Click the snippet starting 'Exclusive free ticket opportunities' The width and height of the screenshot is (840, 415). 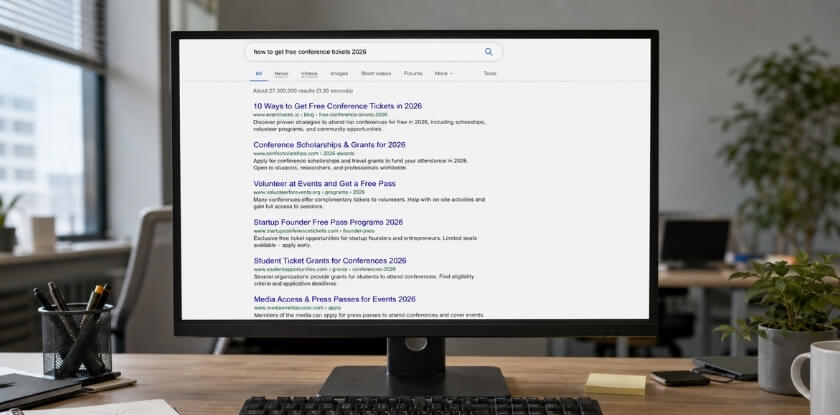coord(365,242)
